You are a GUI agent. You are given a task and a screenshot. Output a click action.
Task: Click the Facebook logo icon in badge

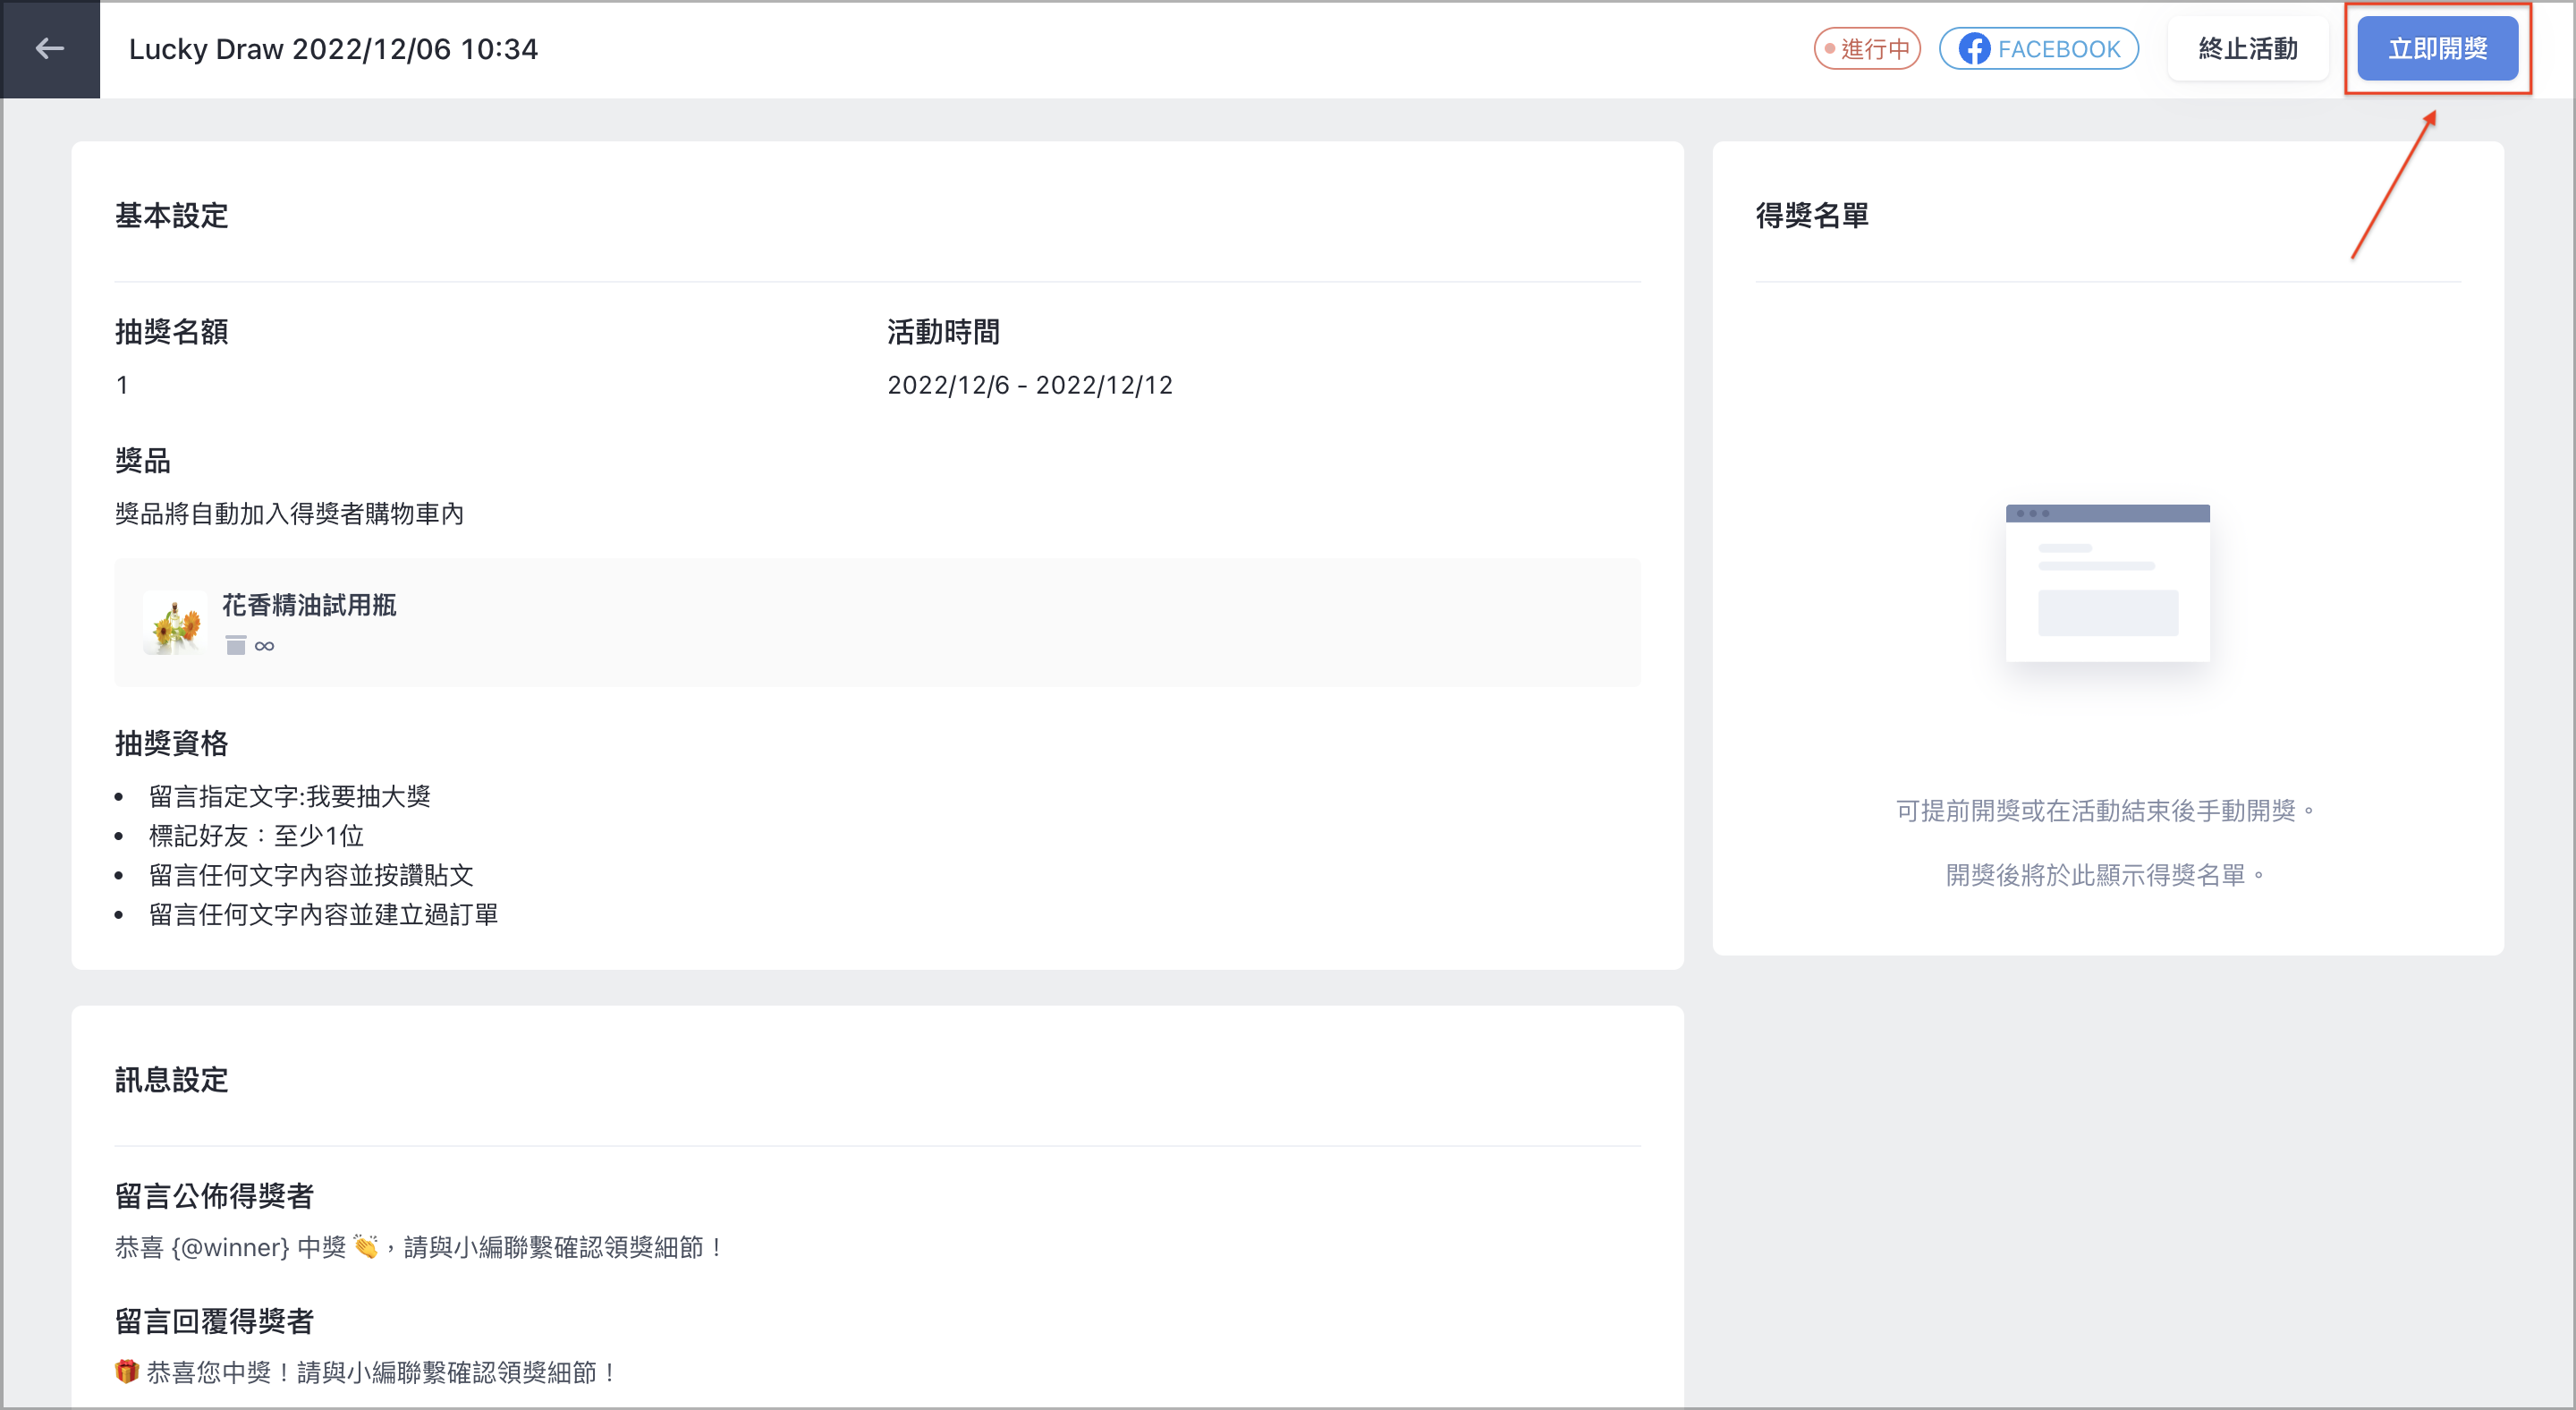pos(1973,49)
